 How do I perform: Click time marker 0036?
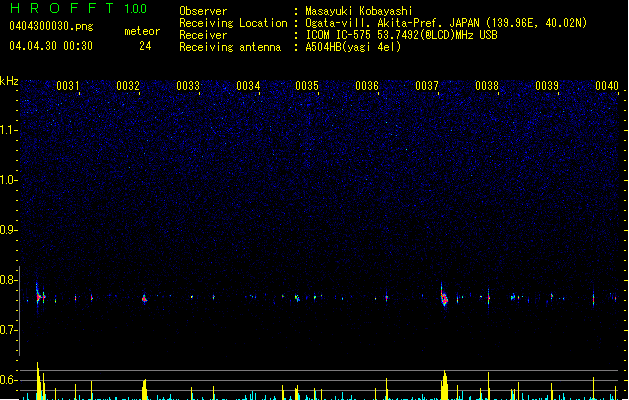[367, 85]
